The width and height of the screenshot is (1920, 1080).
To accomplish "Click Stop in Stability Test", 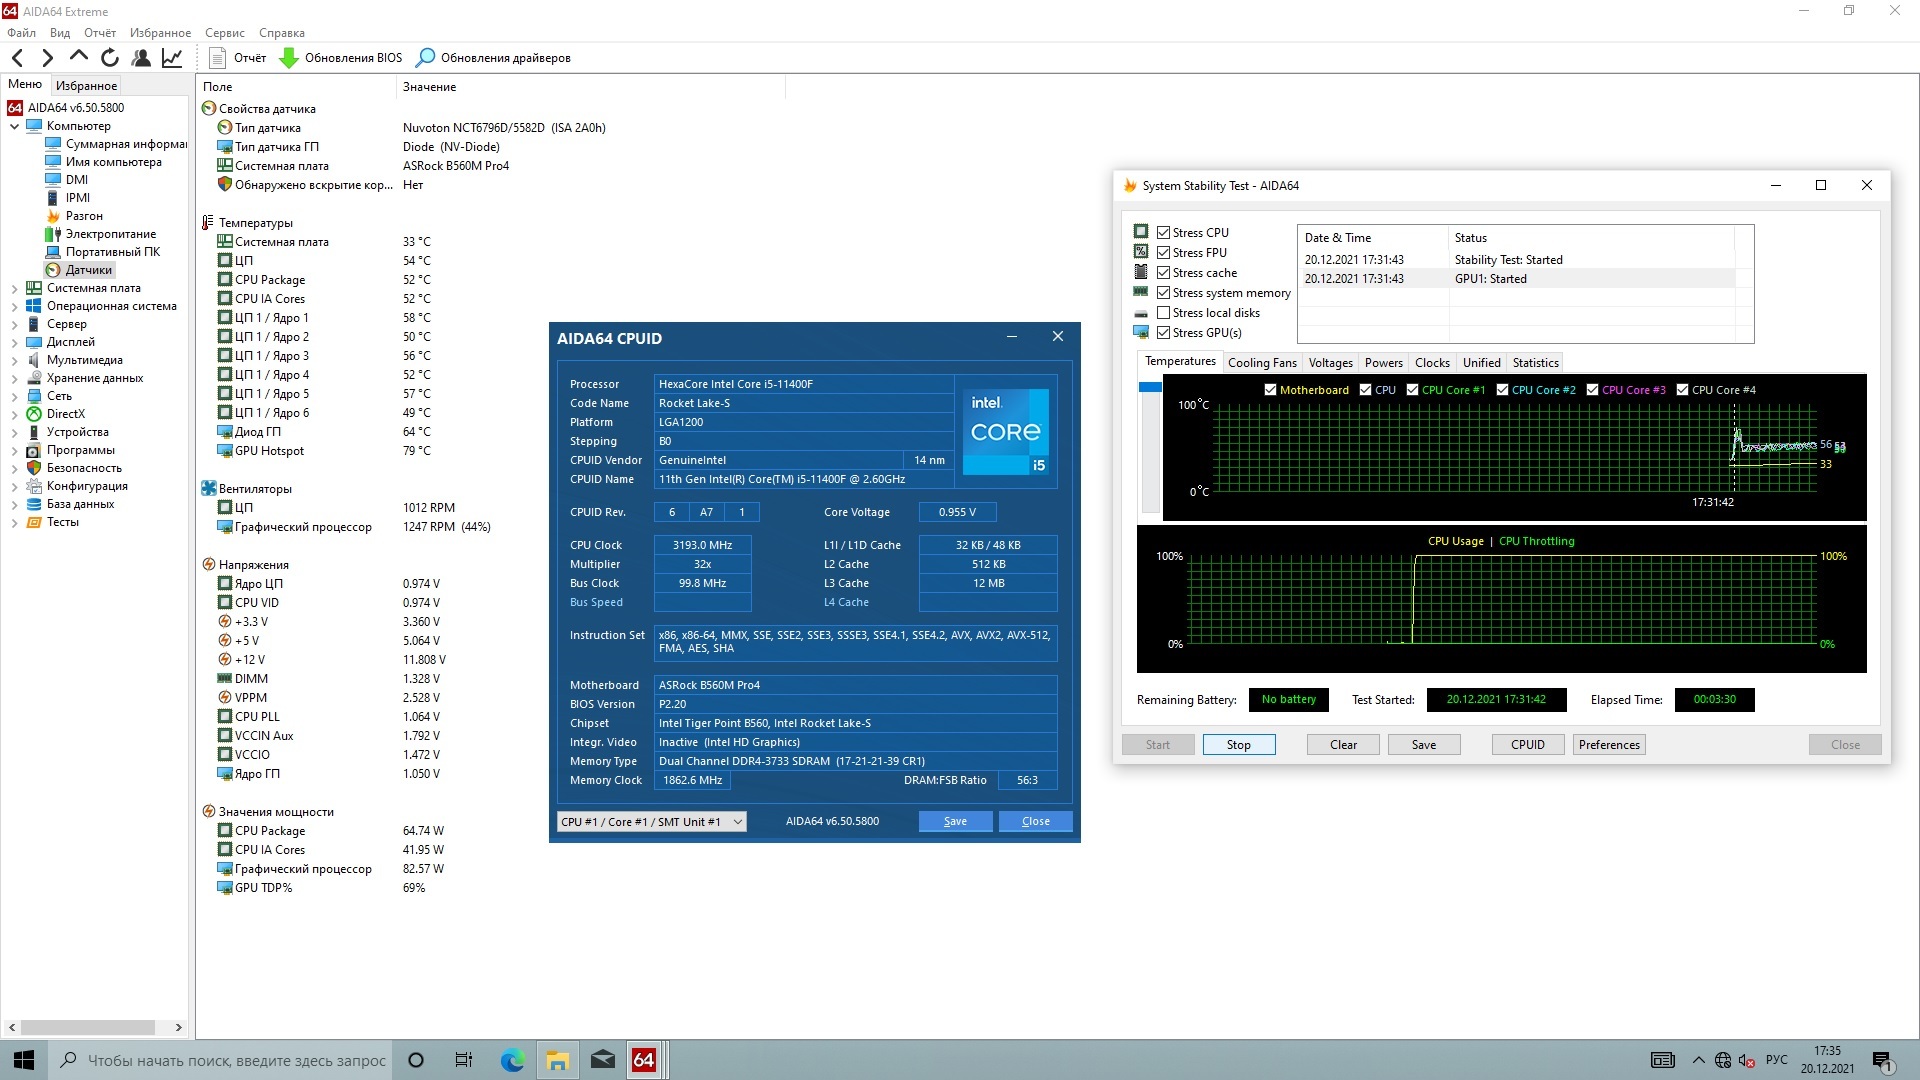I will click(x=1238, y=745).
